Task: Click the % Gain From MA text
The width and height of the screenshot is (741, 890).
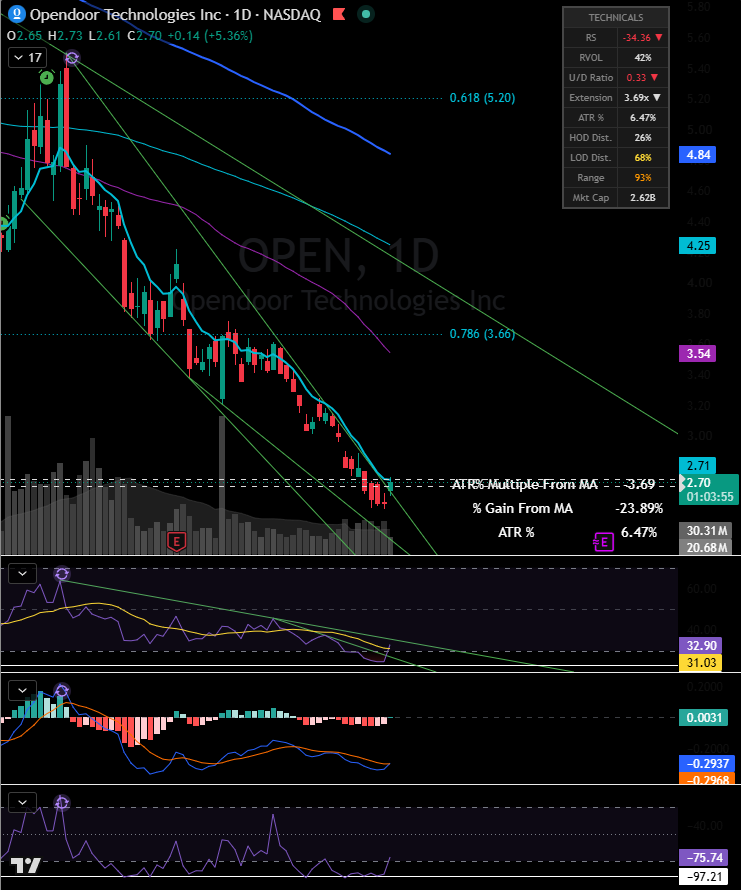Action: pyautogui.click(x=522, y=508)
